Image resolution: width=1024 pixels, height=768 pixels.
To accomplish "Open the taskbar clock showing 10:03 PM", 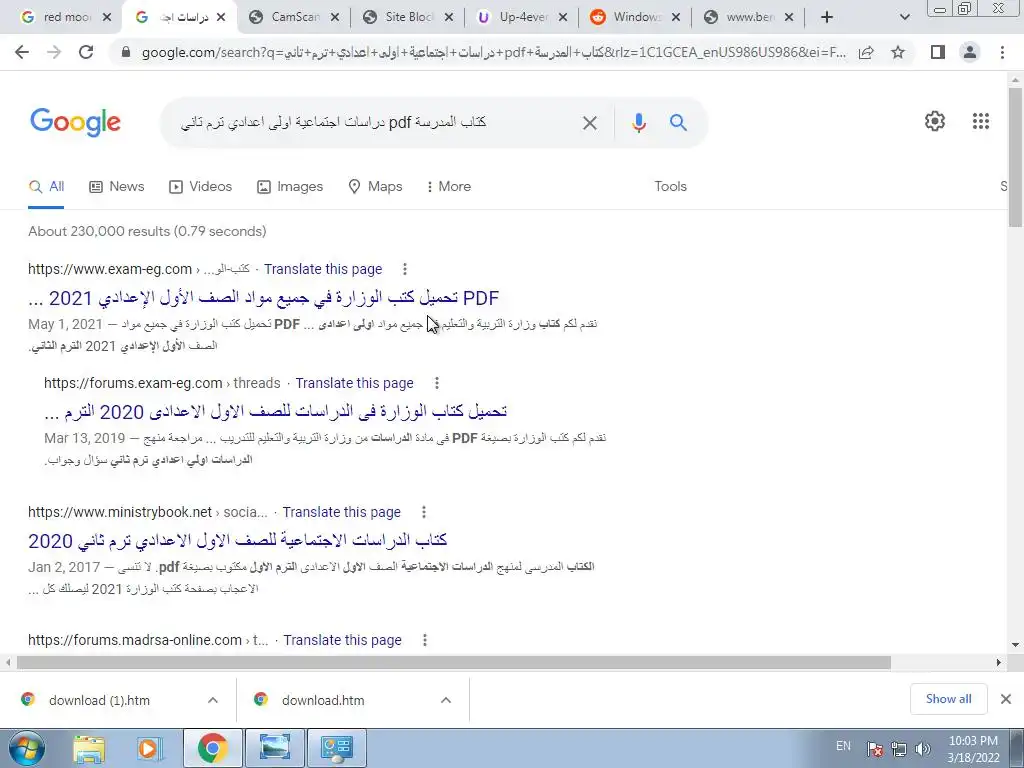I will [974, 749].
